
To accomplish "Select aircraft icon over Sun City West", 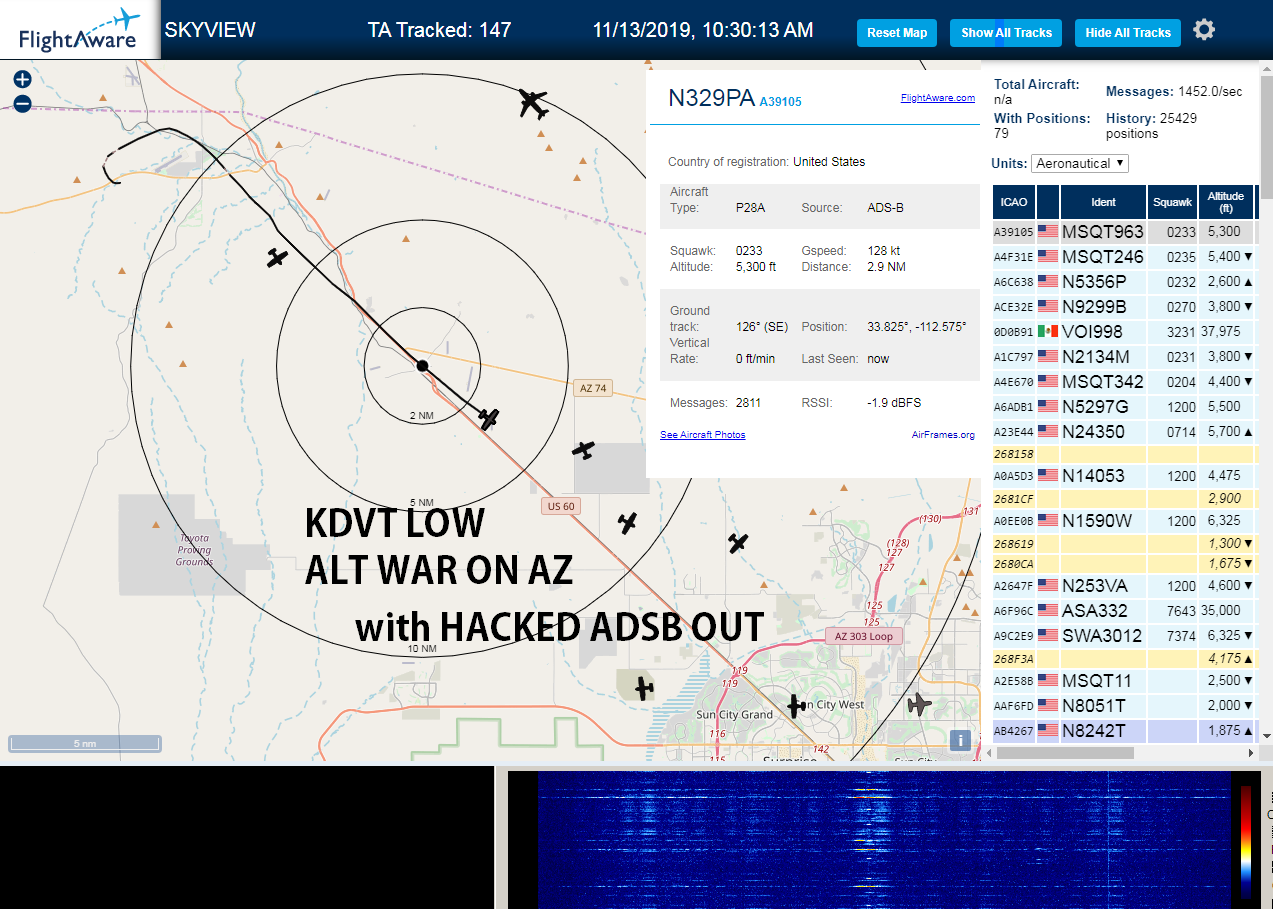I will click(x=796, y=706).
